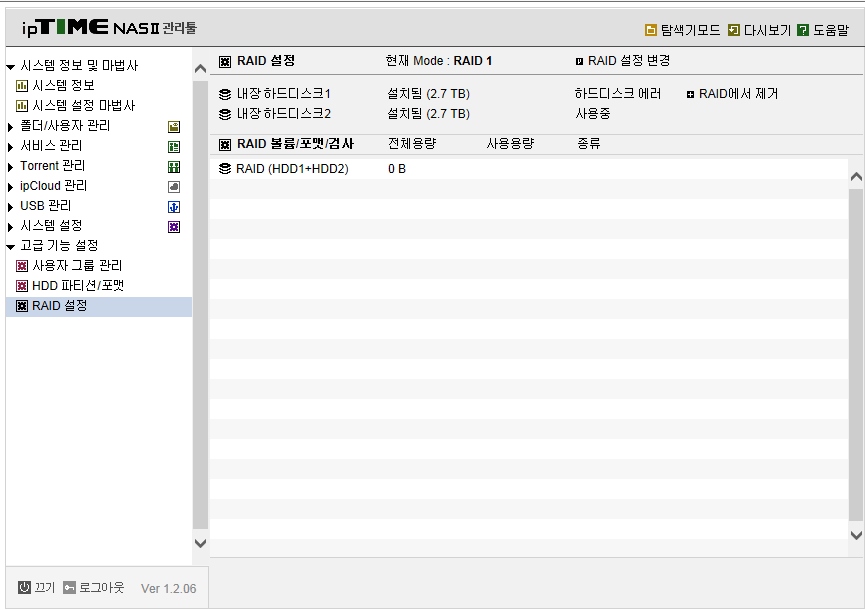
Task: Open 시스템 설정 마법사 in the sidebar
Action: point(84,105)
